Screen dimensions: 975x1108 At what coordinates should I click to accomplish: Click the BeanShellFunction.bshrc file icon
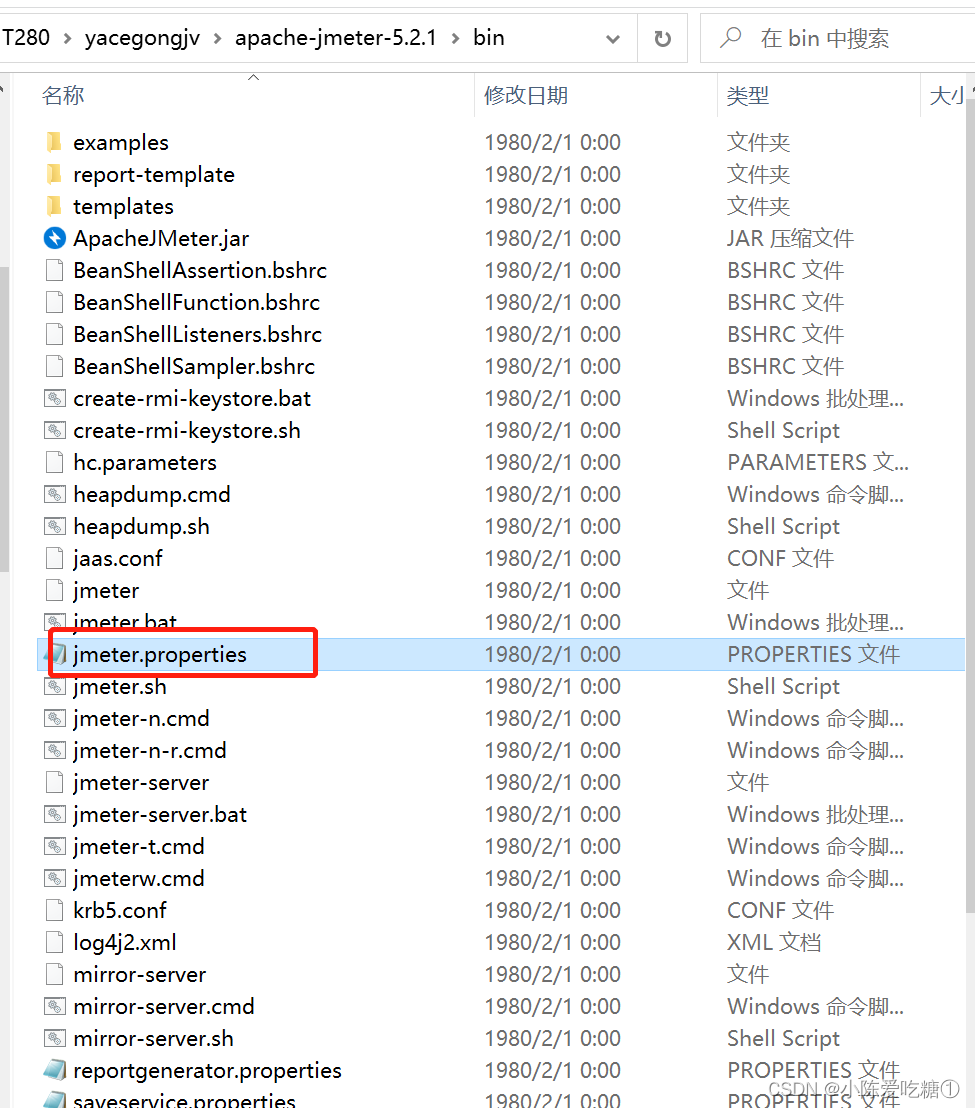tap(54, 302)
